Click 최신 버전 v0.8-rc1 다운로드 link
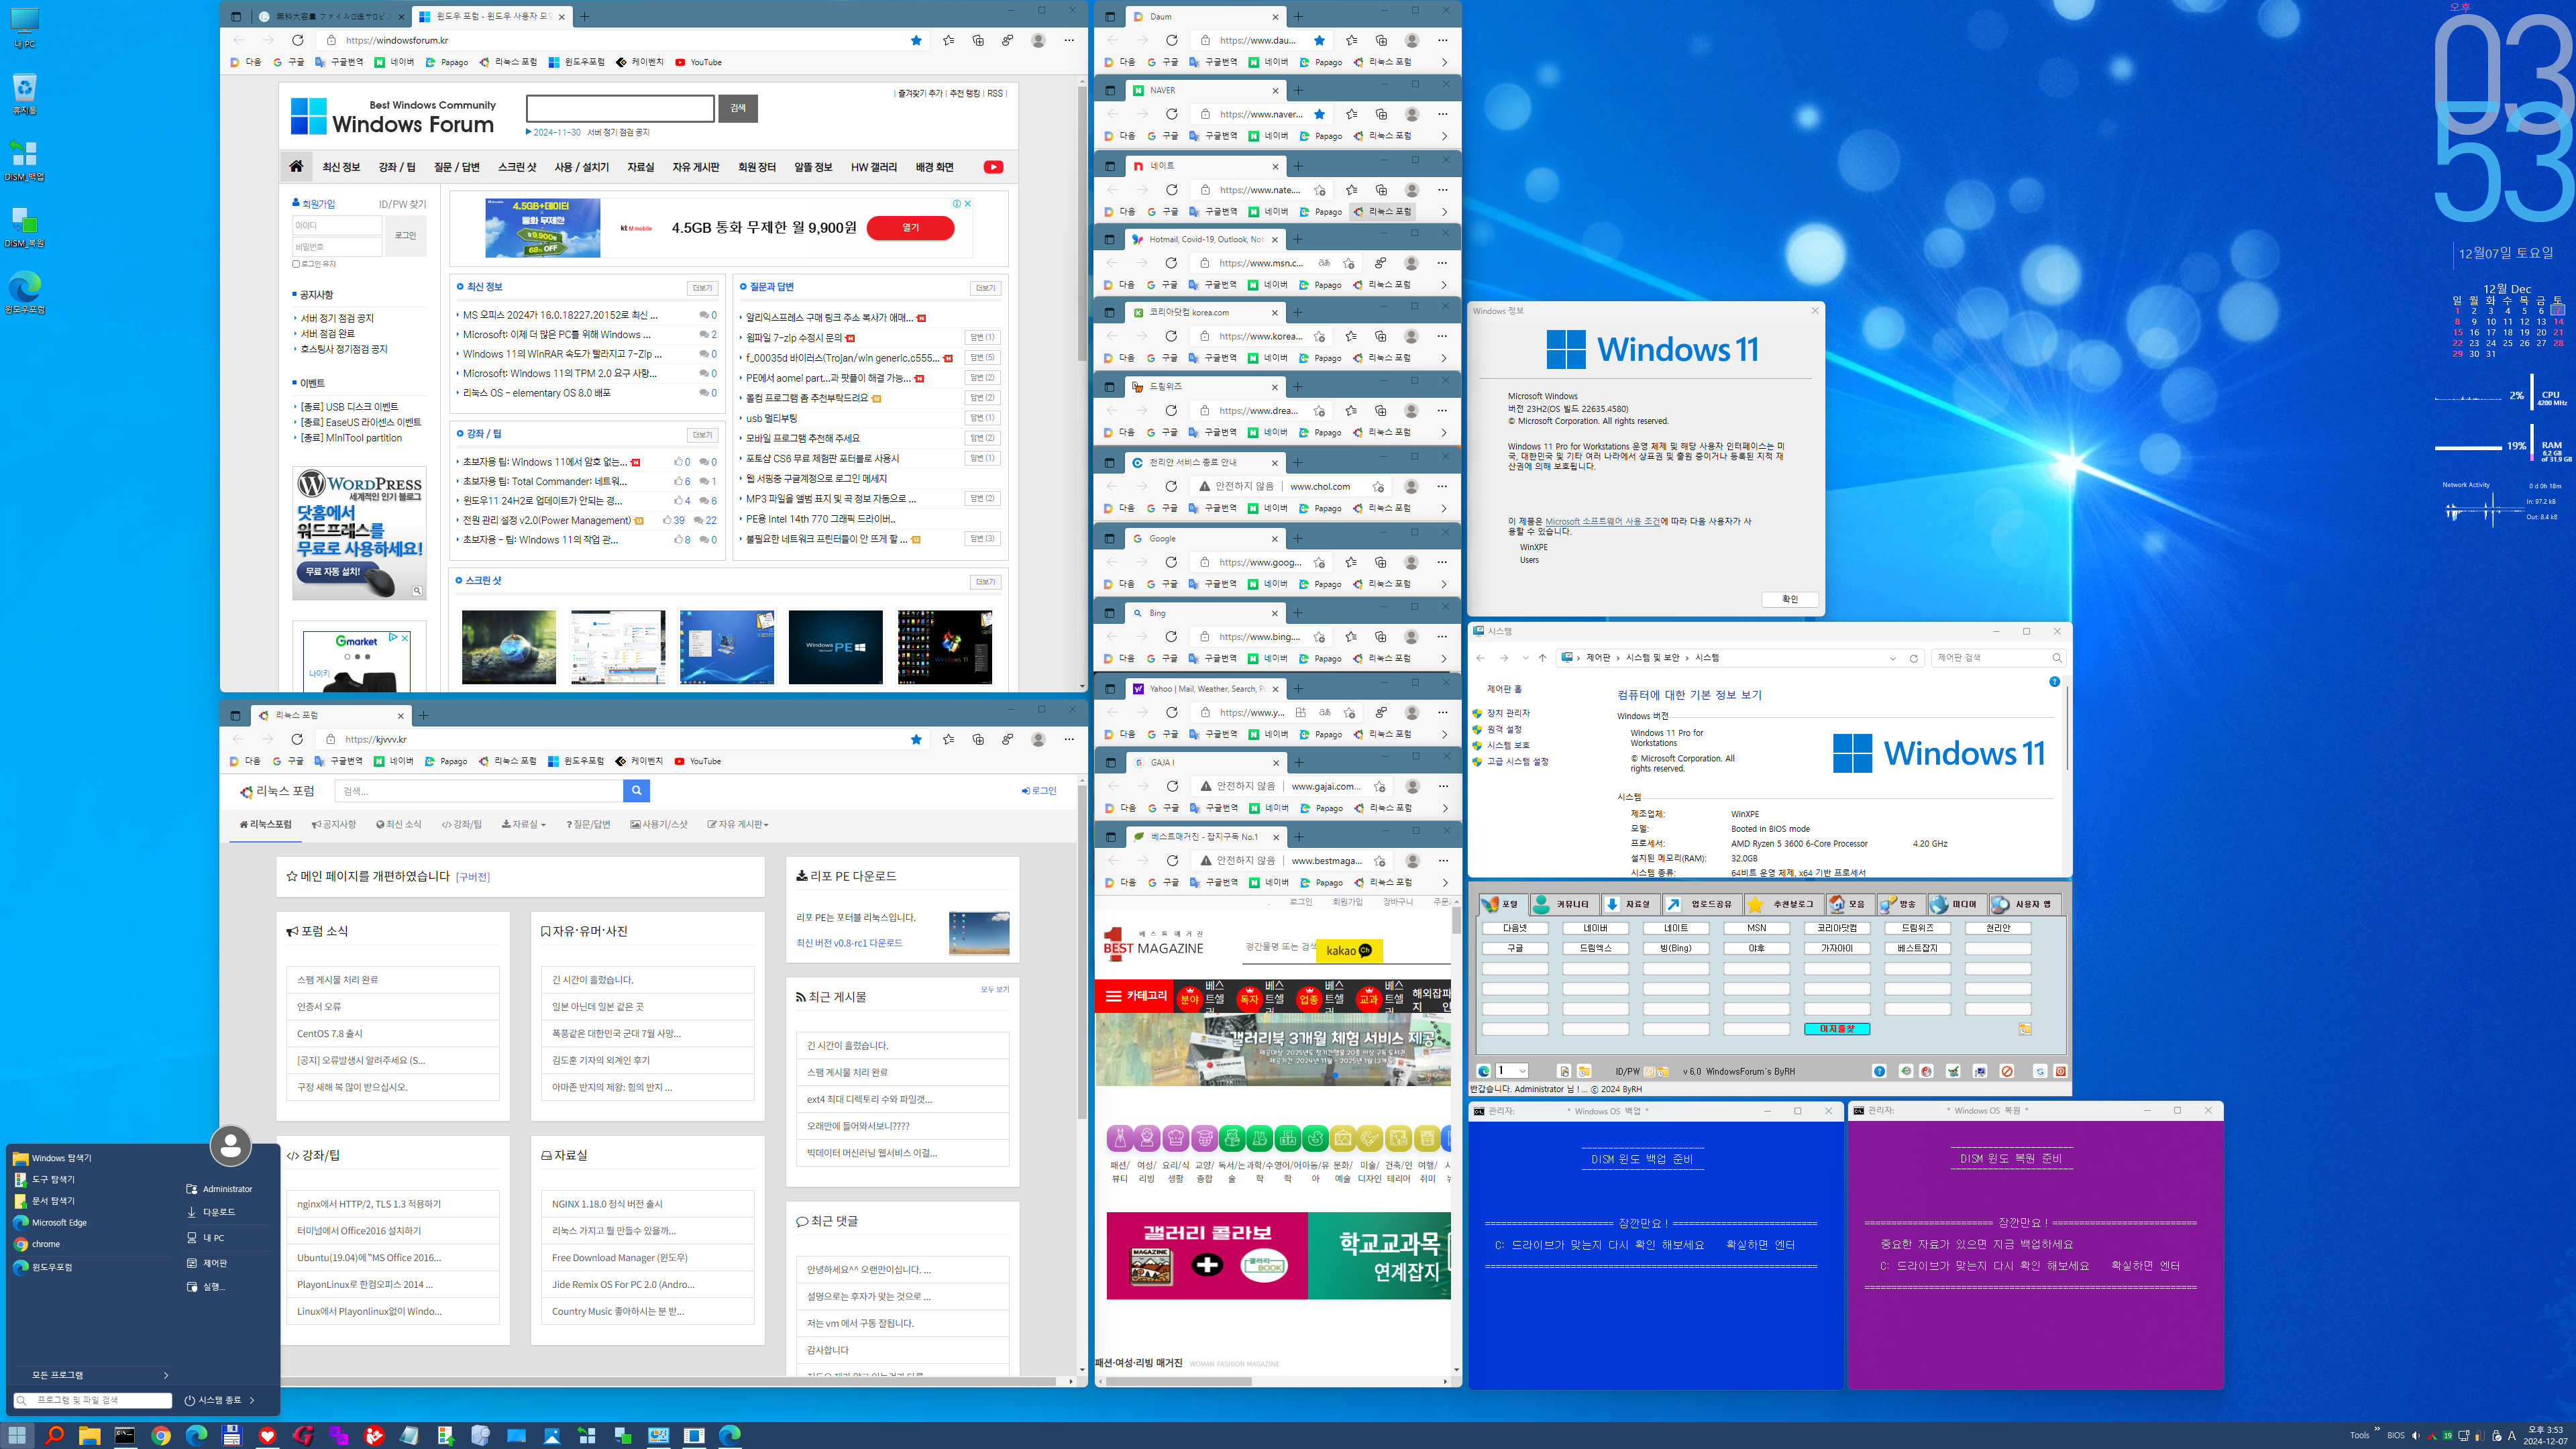2576x1449 pixels. (x=849, y=943)
